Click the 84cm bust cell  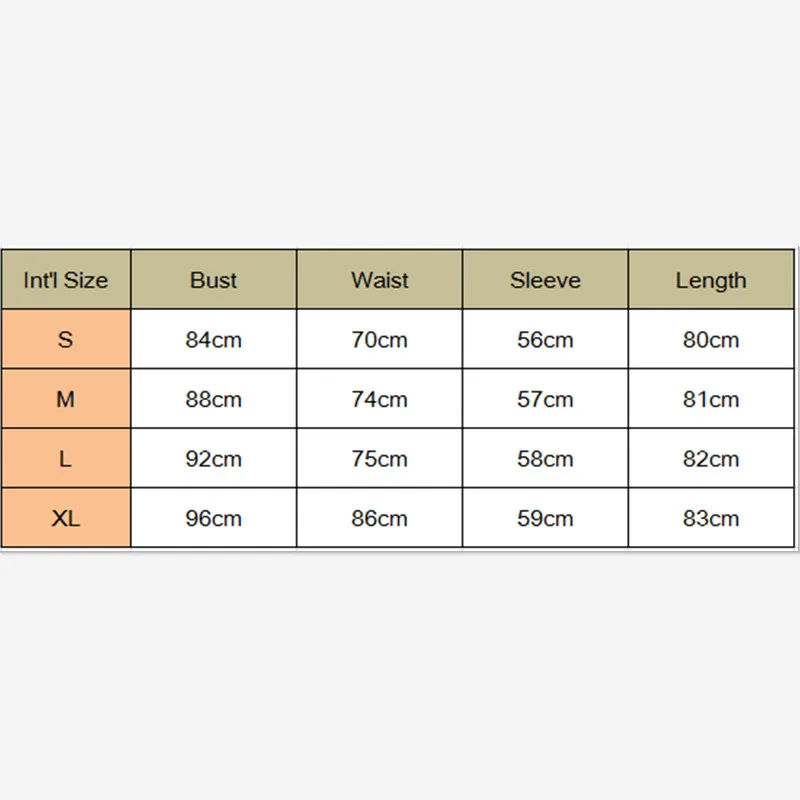[214, 339]
